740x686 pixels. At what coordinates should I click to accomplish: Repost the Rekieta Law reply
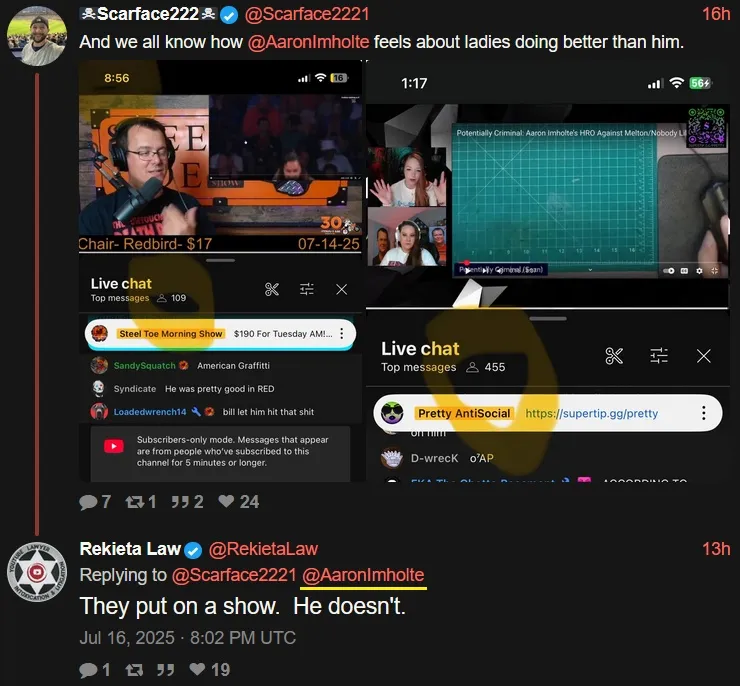134,669
